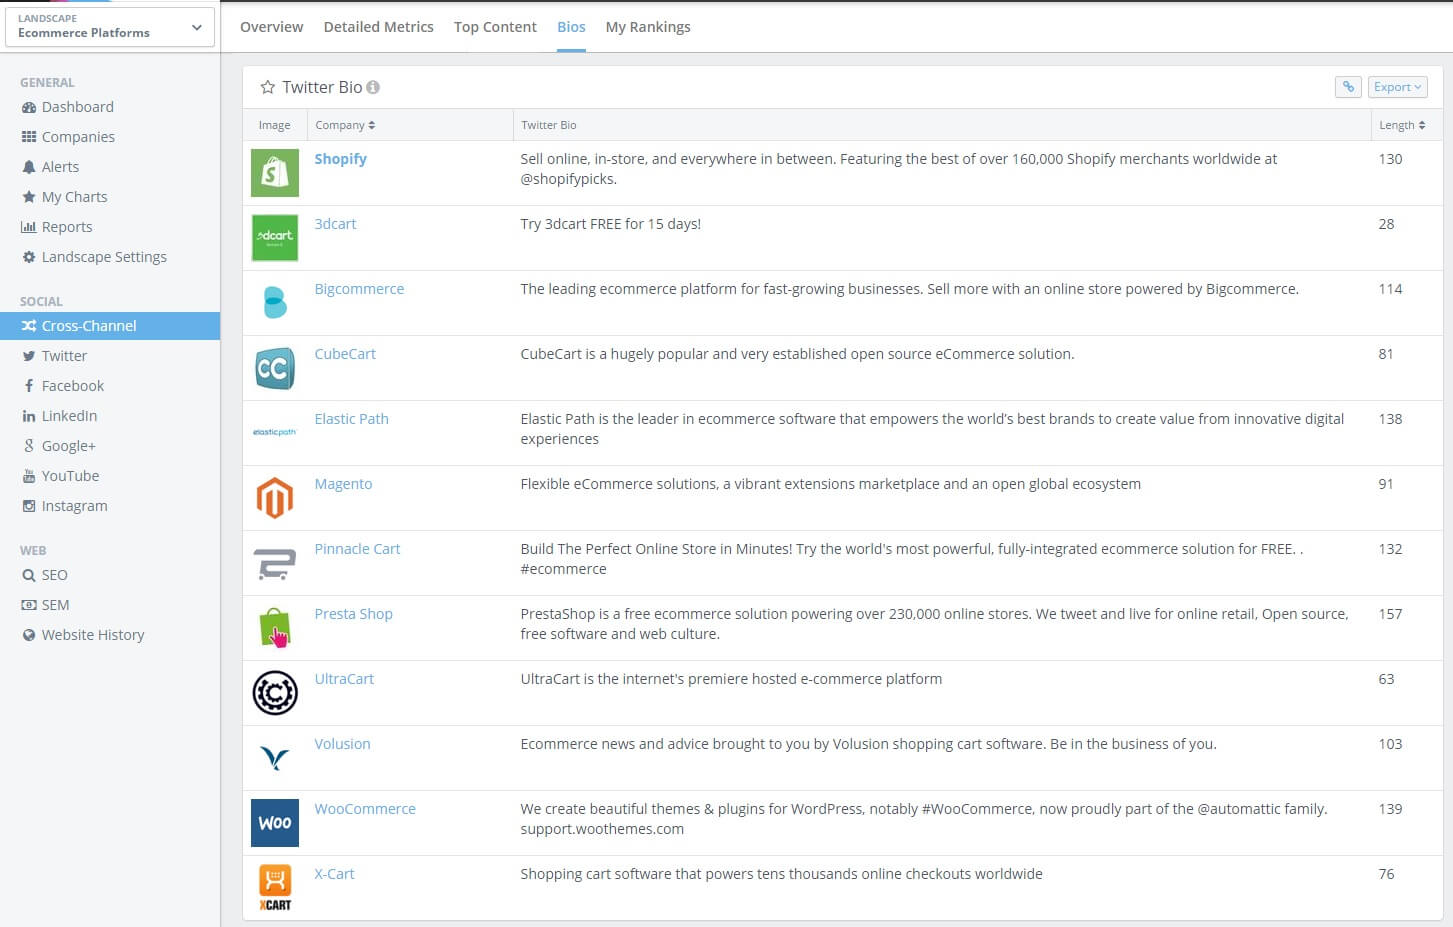The image size is (1453, 927).
Task: Open the CubeCart company link
Action: coord(345,354)
